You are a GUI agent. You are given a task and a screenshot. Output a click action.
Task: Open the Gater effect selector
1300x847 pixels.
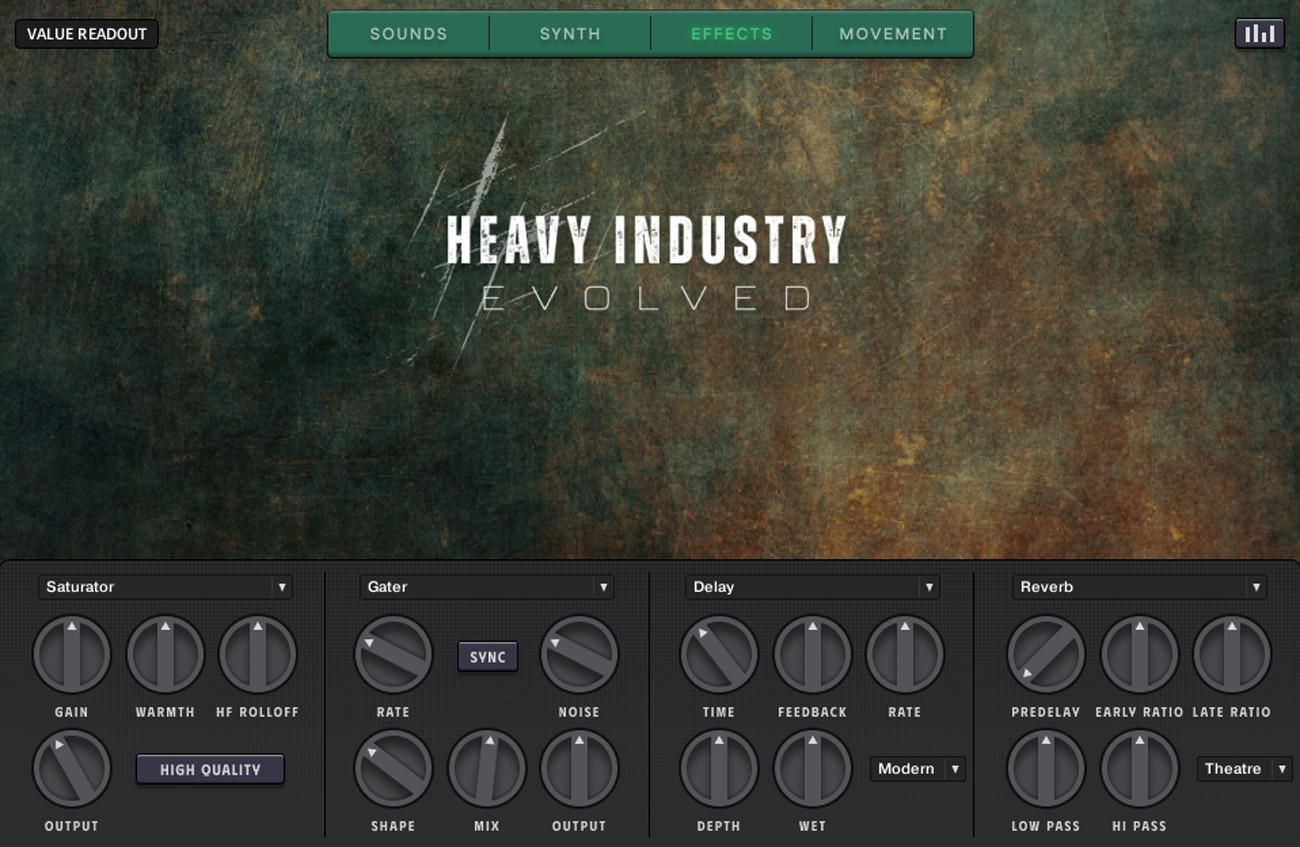pyautogui.click(x=486, y=587)
